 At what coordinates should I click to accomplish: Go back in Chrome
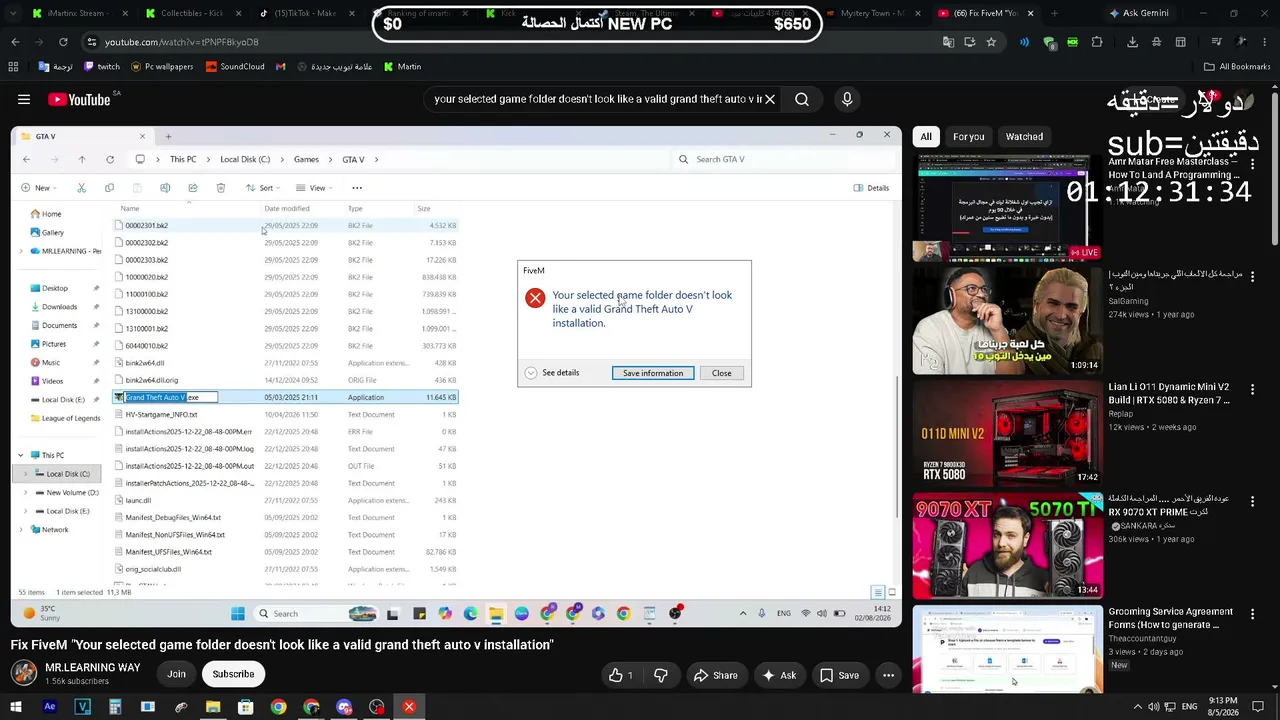coord(15,42)
